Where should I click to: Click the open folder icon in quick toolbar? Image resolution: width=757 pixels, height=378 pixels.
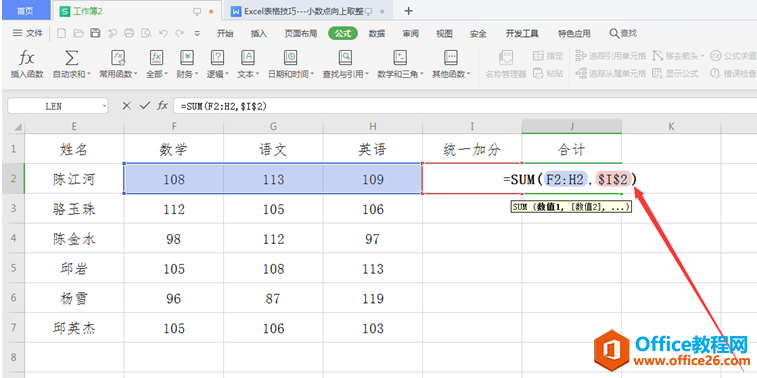[78, 33]
